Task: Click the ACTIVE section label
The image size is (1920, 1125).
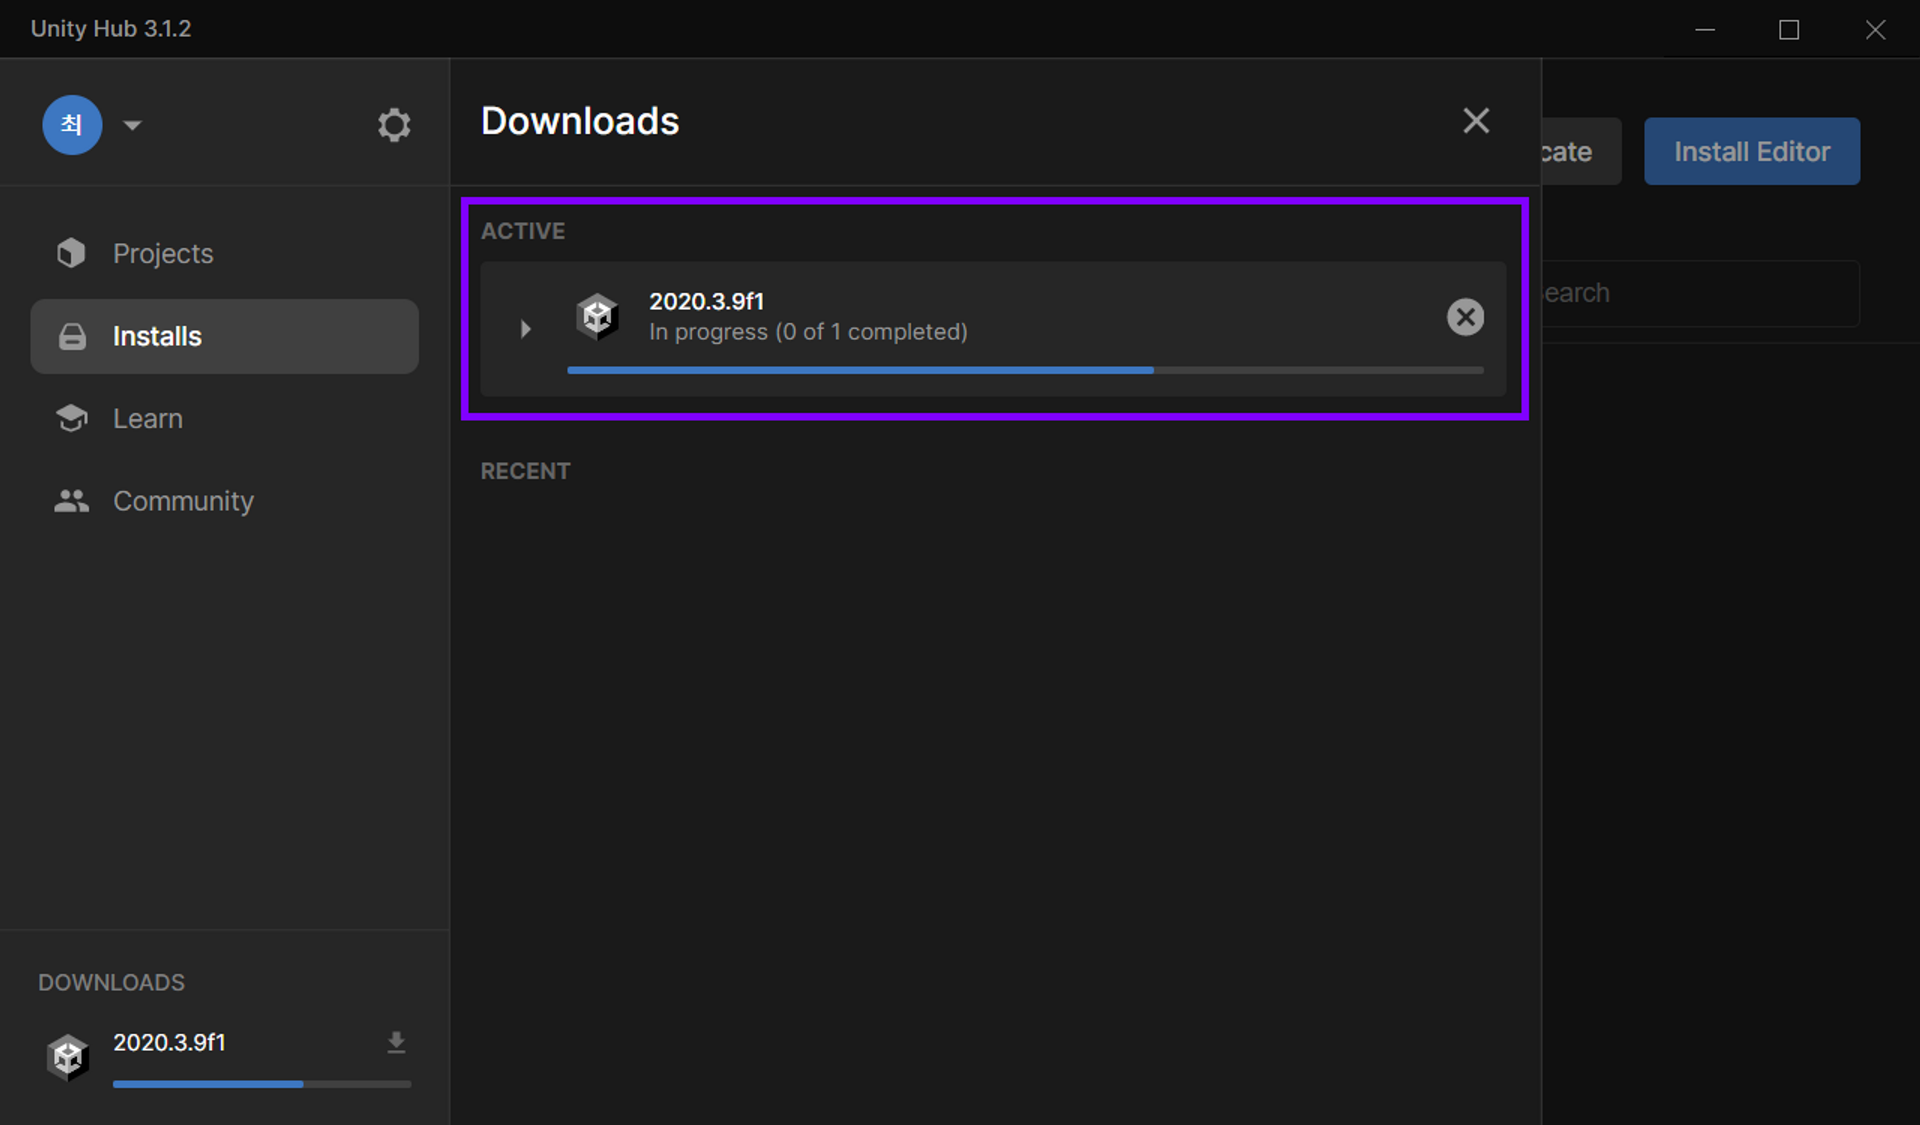Action: (523, 231)
